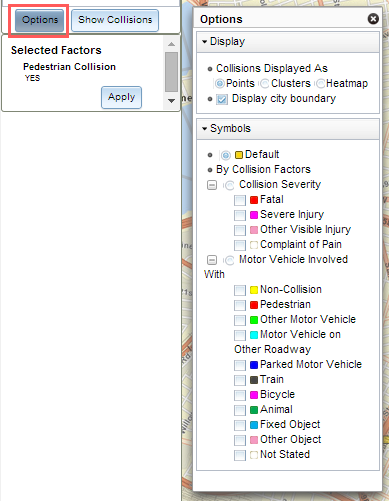Toggle Display city boundary checkbox
The width and height of the screenshot is (389, 501).
pos(222,99)
